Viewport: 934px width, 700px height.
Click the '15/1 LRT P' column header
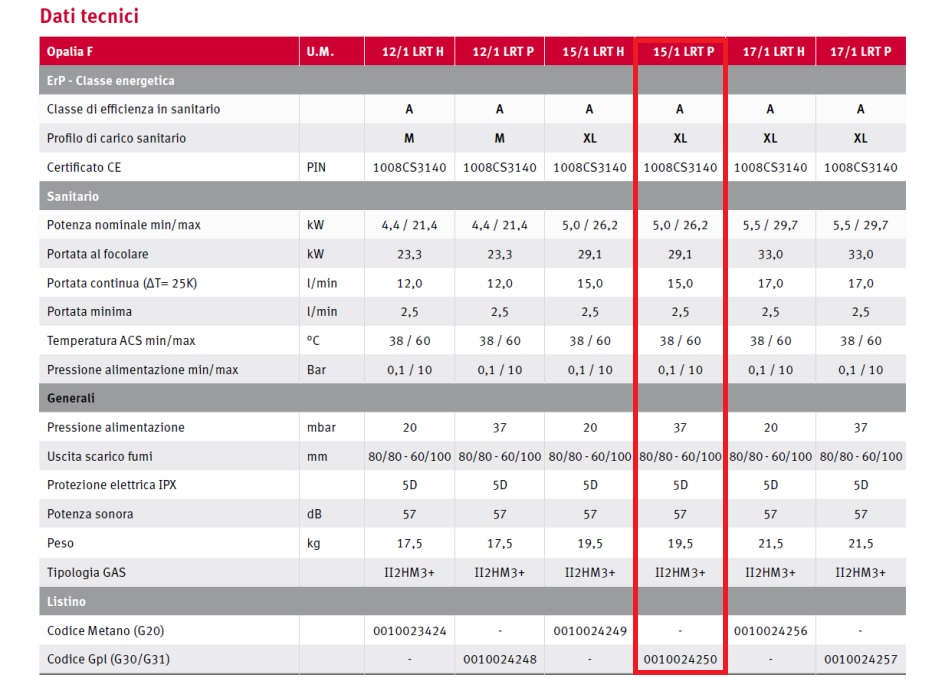(680, 52)
